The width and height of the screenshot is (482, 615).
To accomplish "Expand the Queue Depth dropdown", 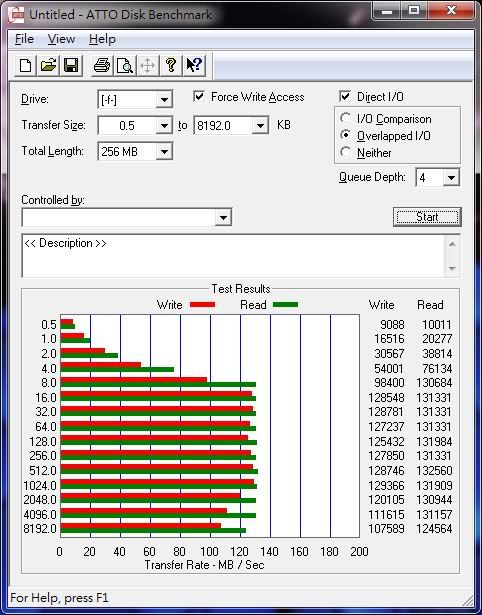I will 451,178.
